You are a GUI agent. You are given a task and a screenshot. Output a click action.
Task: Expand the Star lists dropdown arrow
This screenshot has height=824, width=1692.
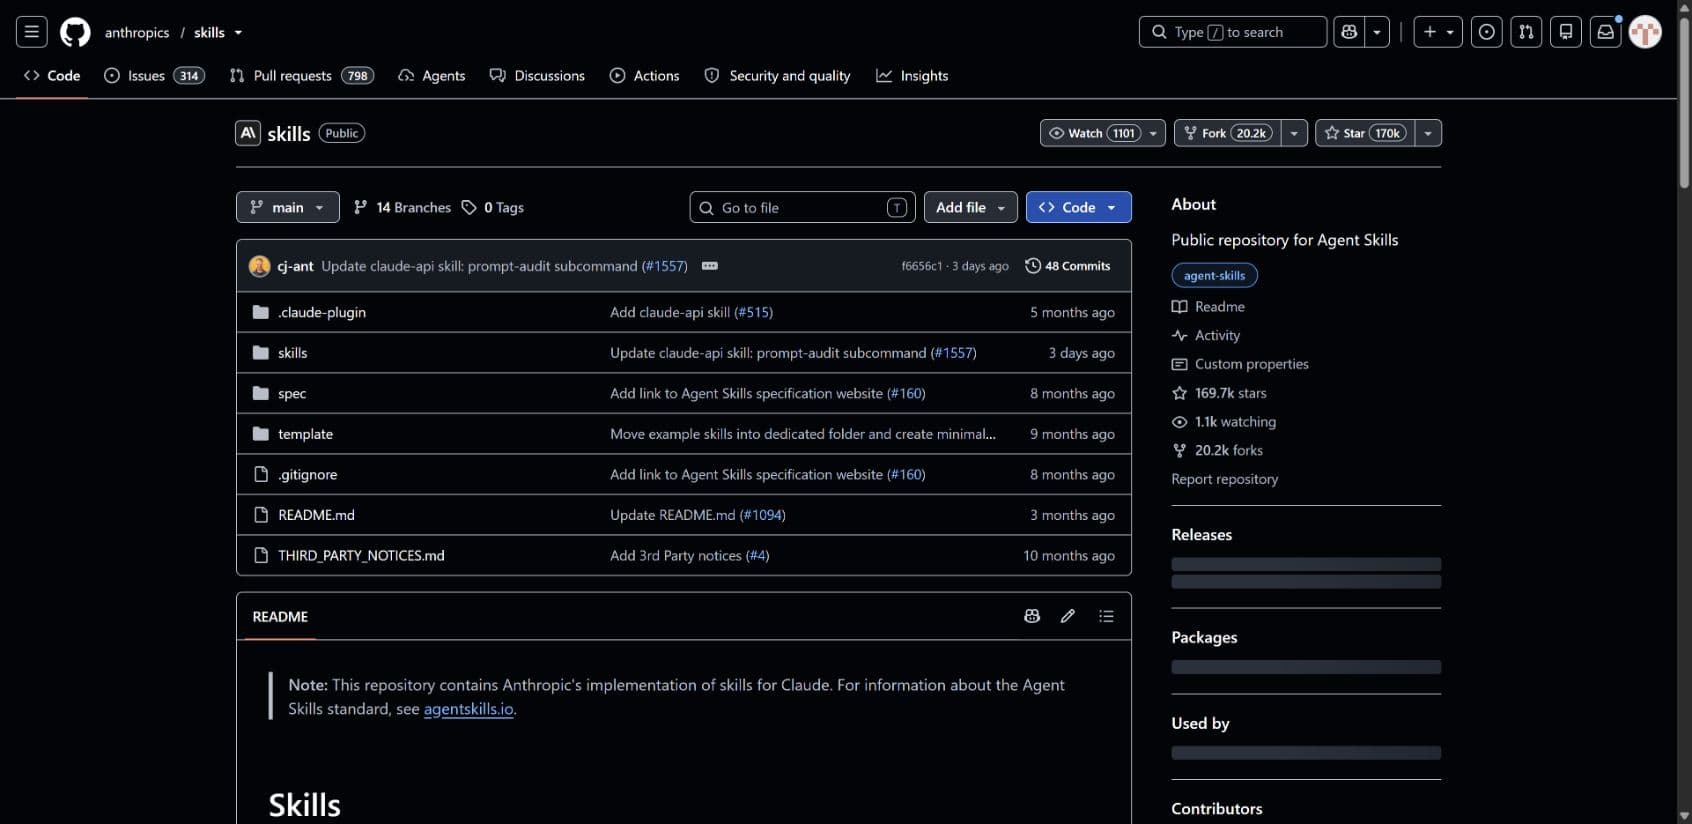(1428, 133)
